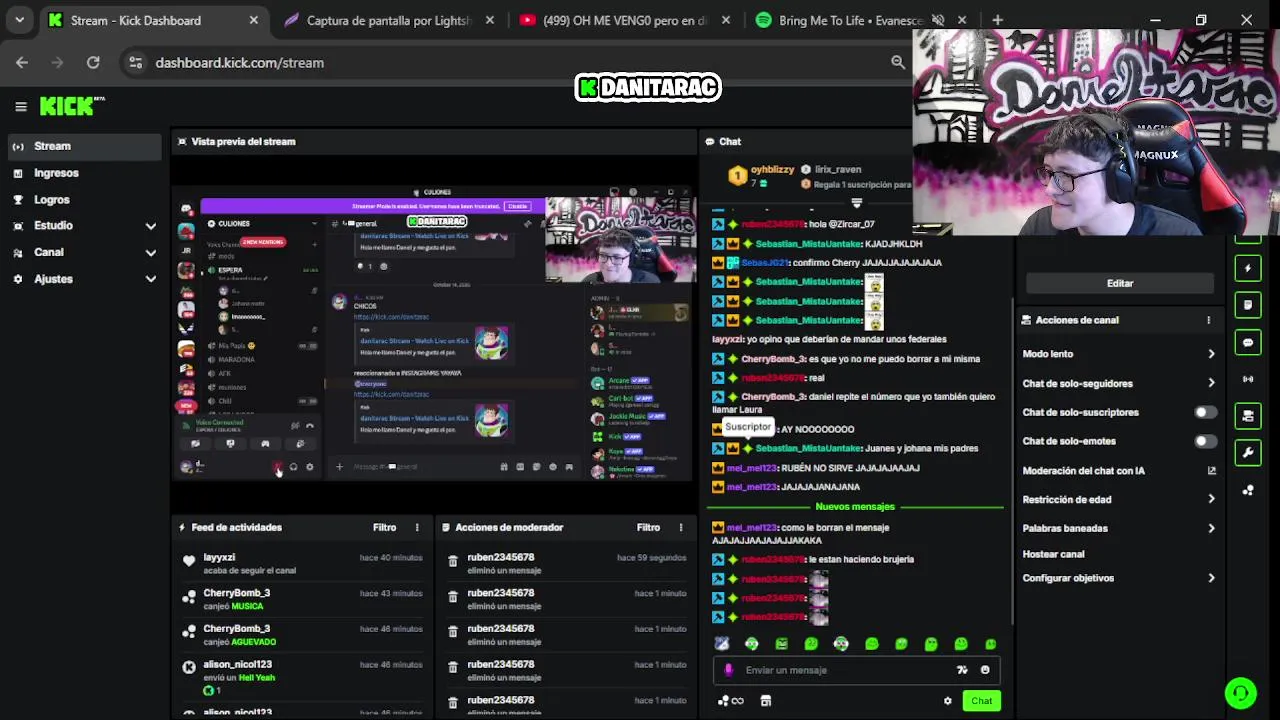Enable Chat de solo-emotes toggle
This screenshot has height=720, width=1280.
point(1205,441)
